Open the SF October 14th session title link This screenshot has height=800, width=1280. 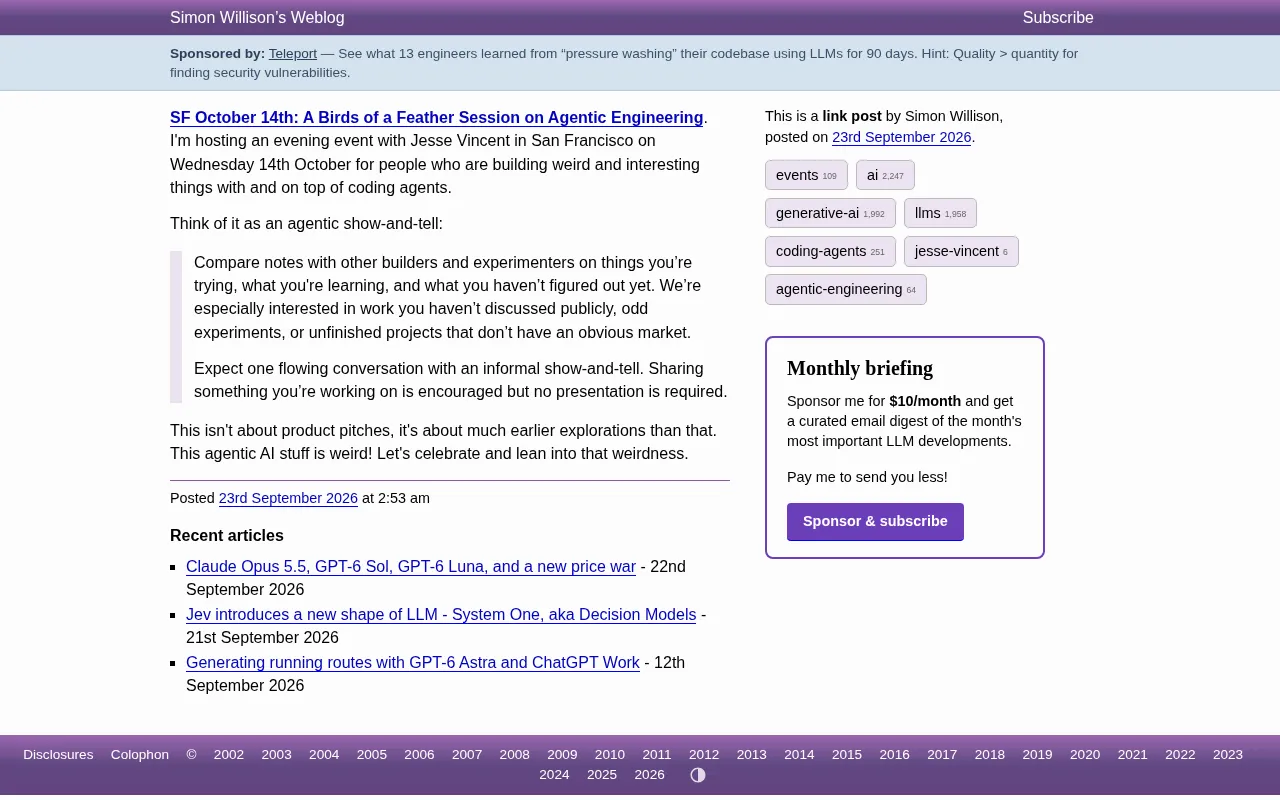pos(437,118)
